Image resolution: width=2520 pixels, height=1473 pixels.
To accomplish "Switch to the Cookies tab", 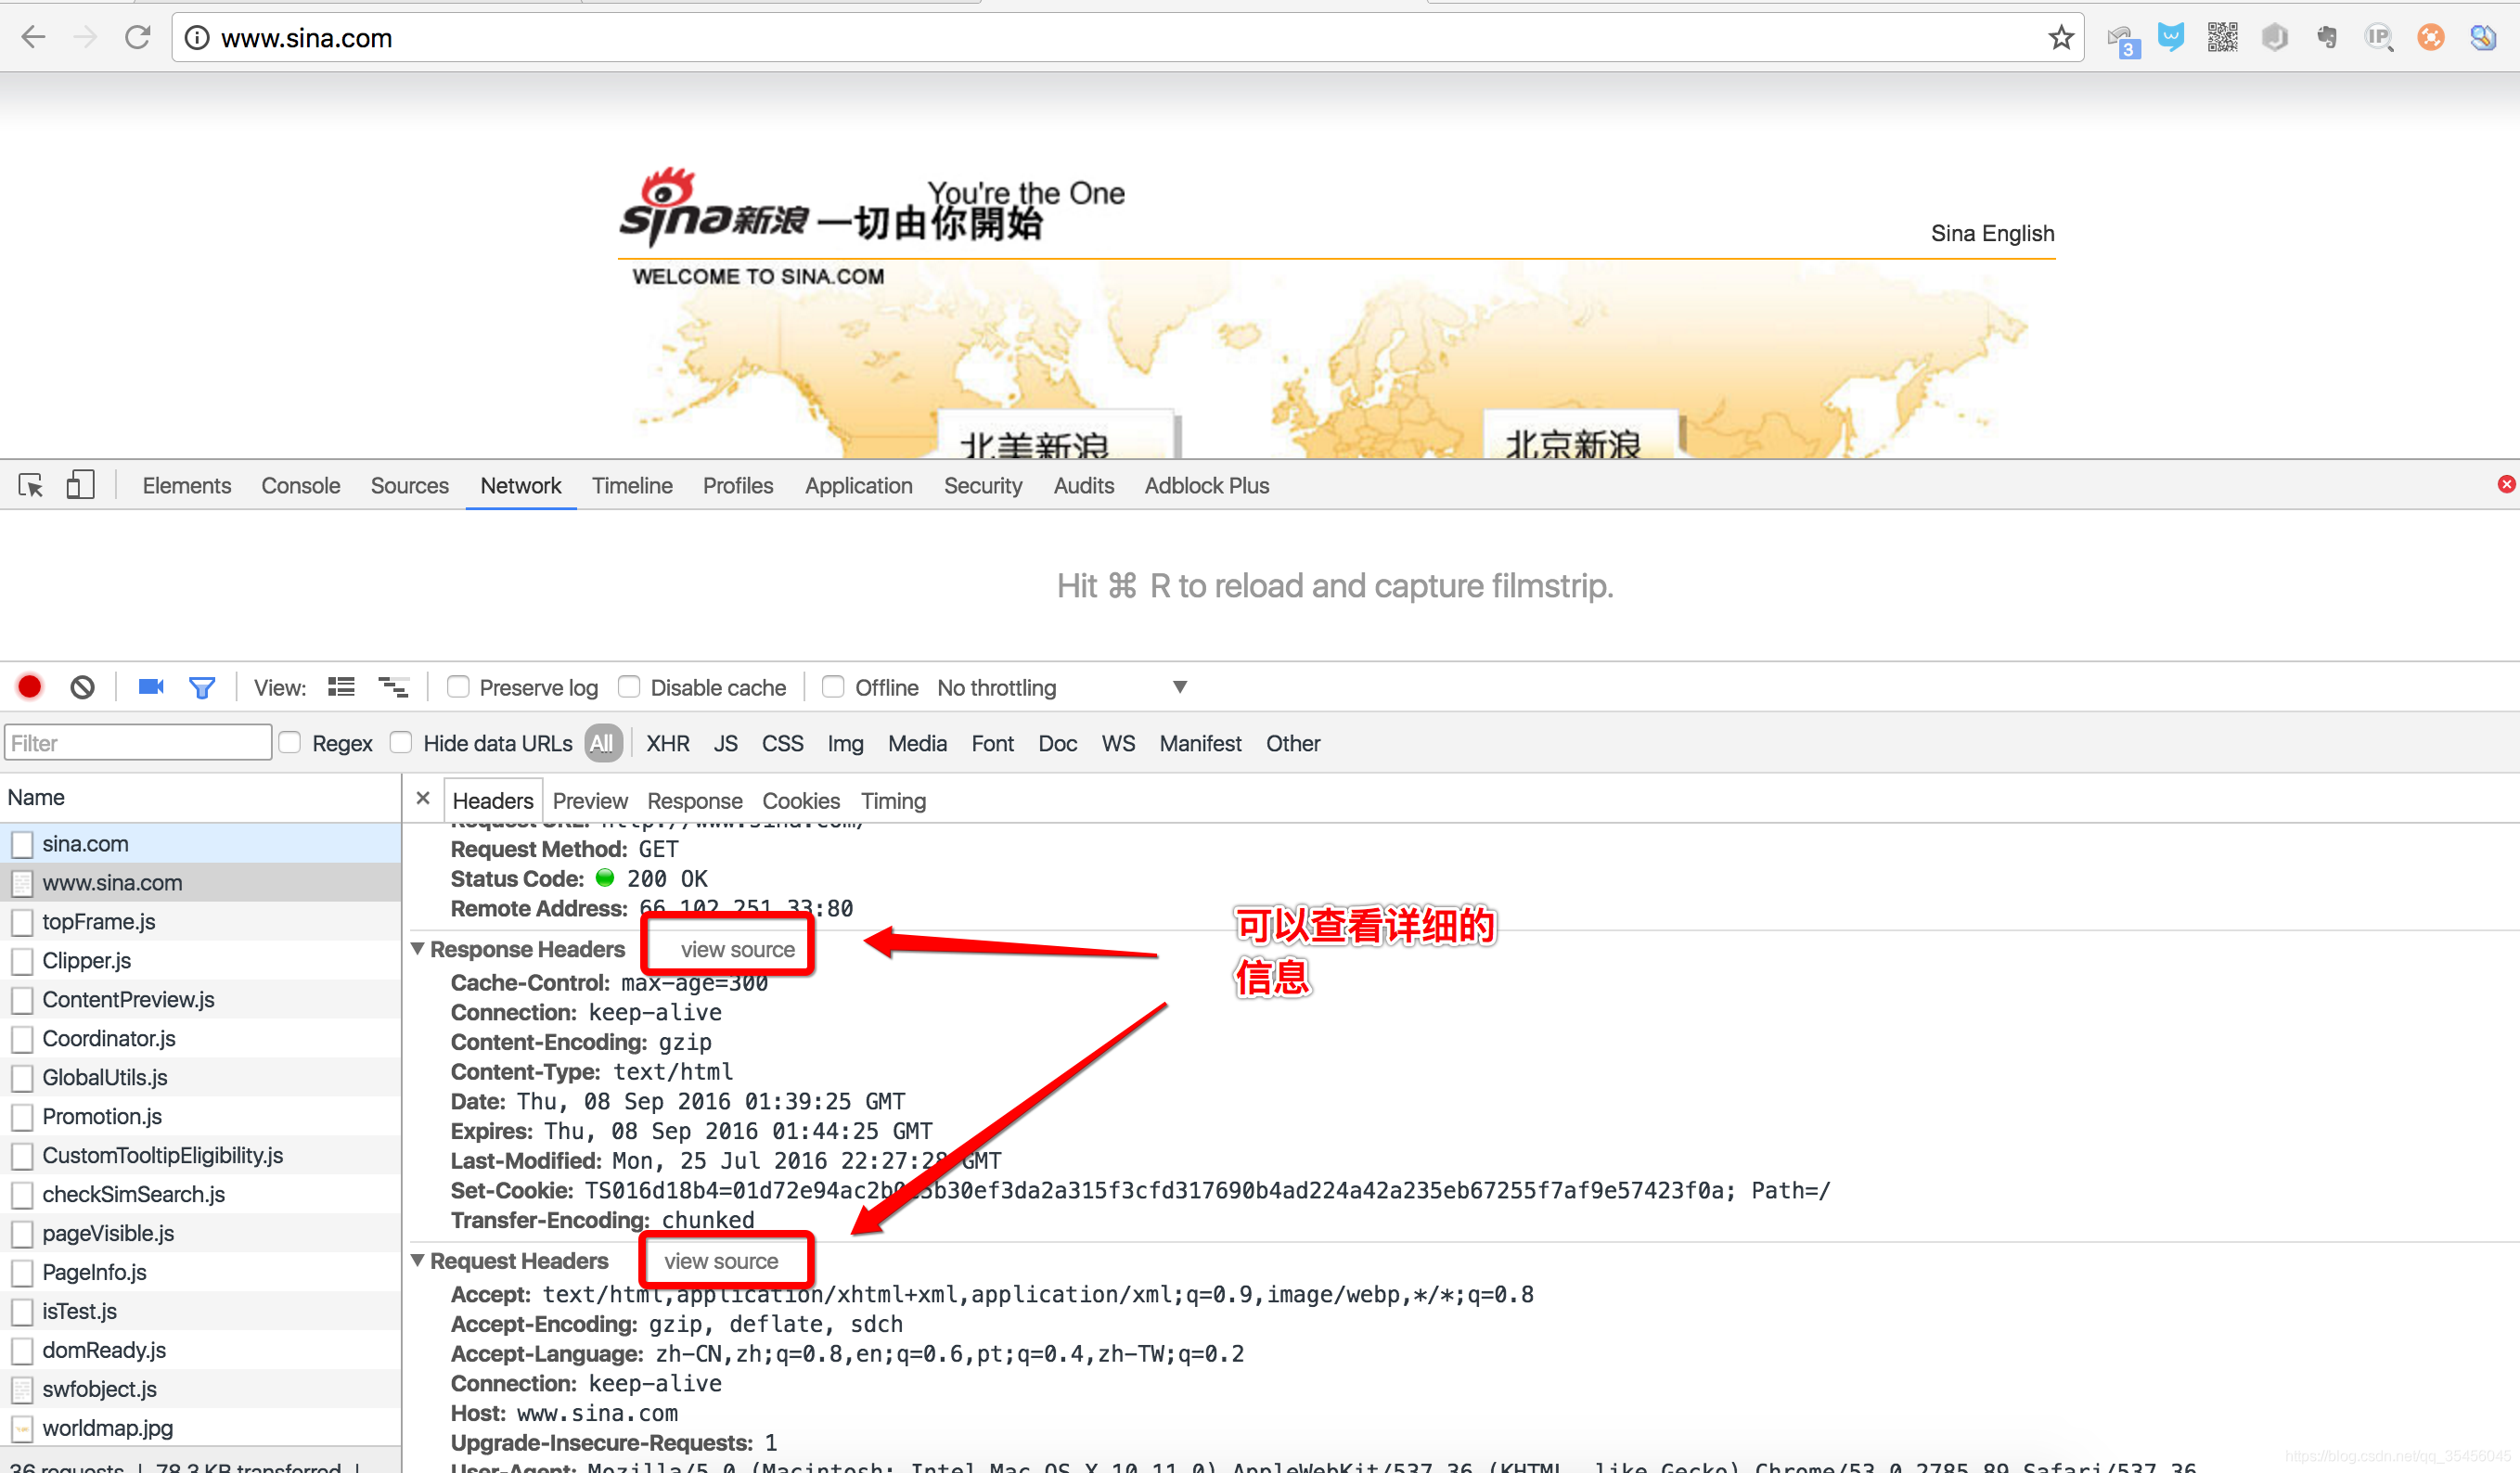I will 800,800.
